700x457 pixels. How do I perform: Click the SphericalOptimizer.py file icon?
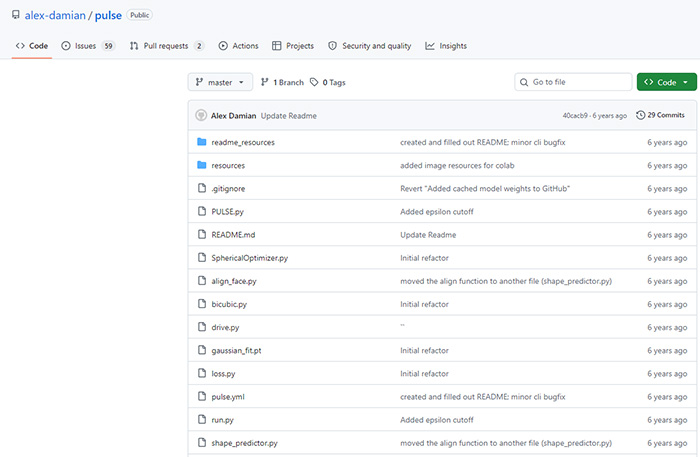coord(202,258)
